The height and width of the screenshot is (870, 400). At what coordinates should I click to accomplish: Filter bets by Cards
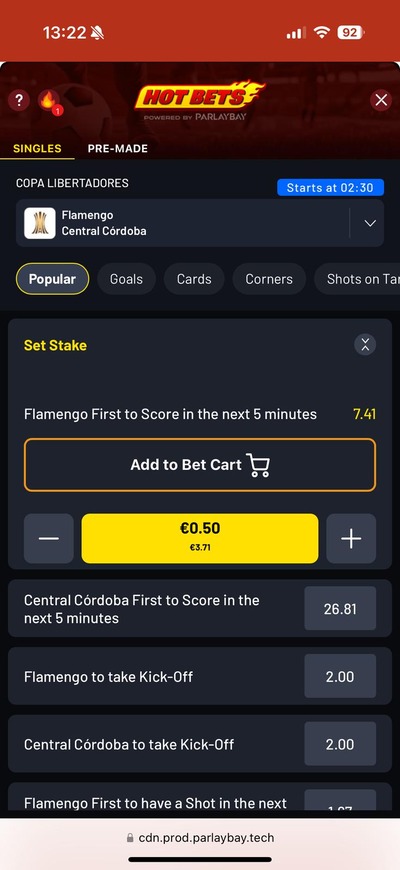[194, 279]
